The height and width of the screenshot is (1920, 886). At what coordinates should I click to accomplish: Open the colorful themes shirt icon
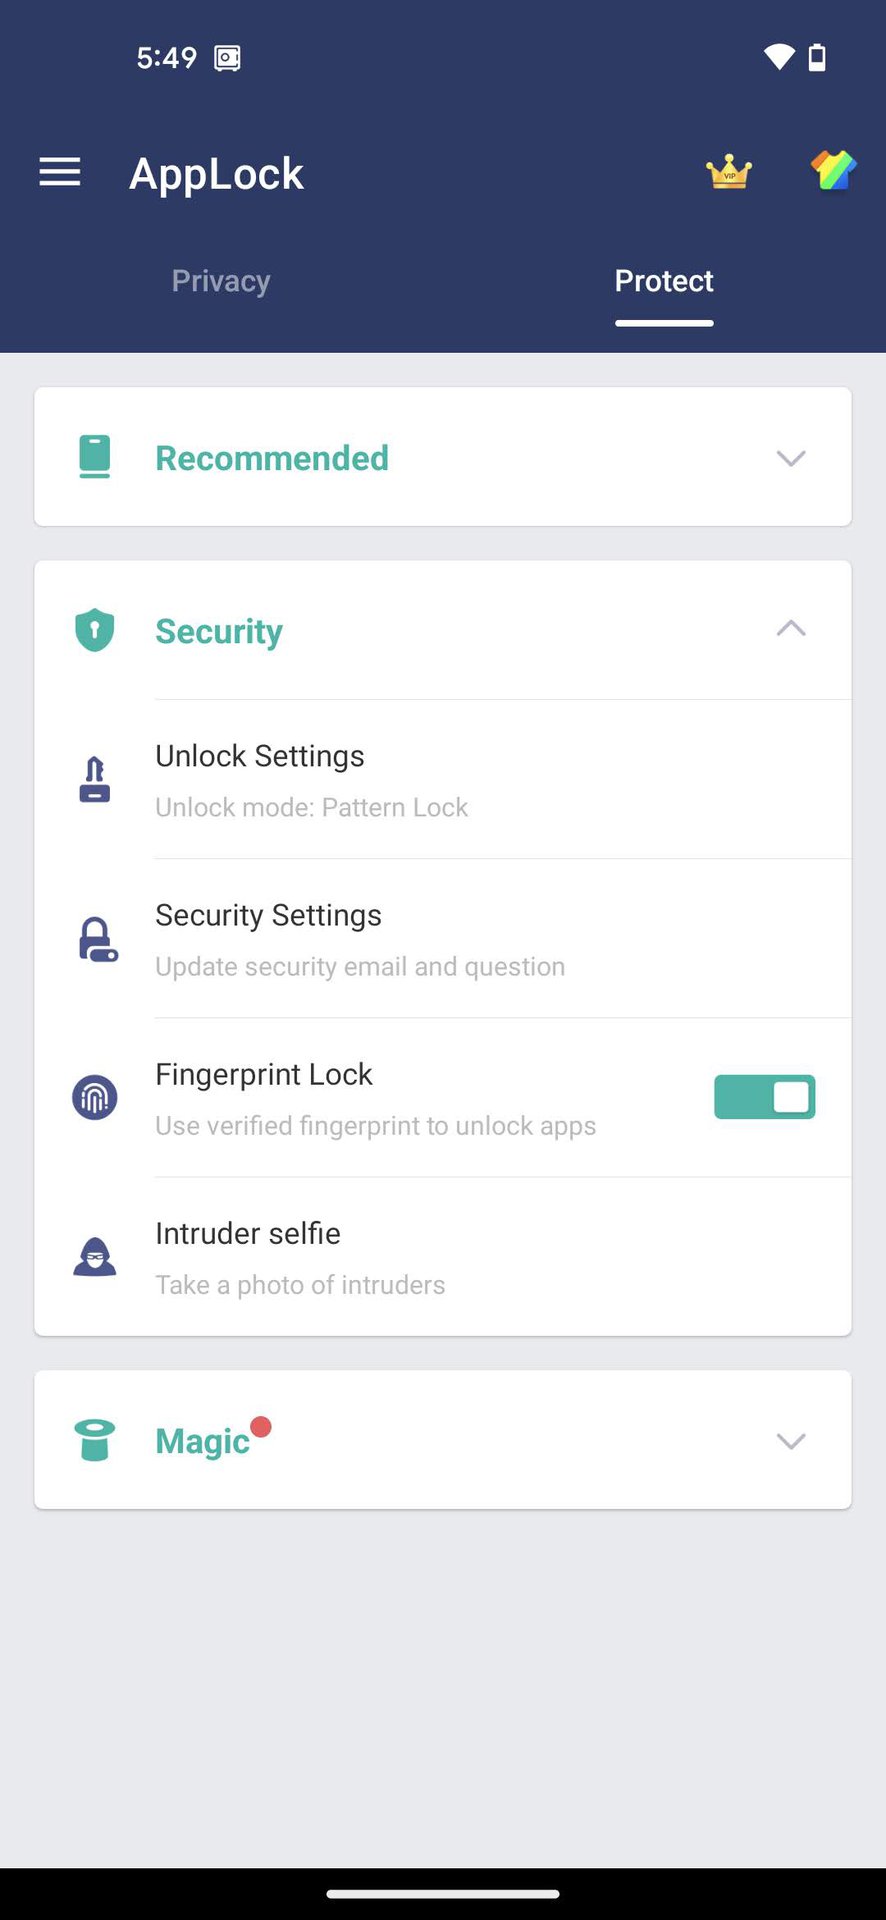(x=833, y=171)
